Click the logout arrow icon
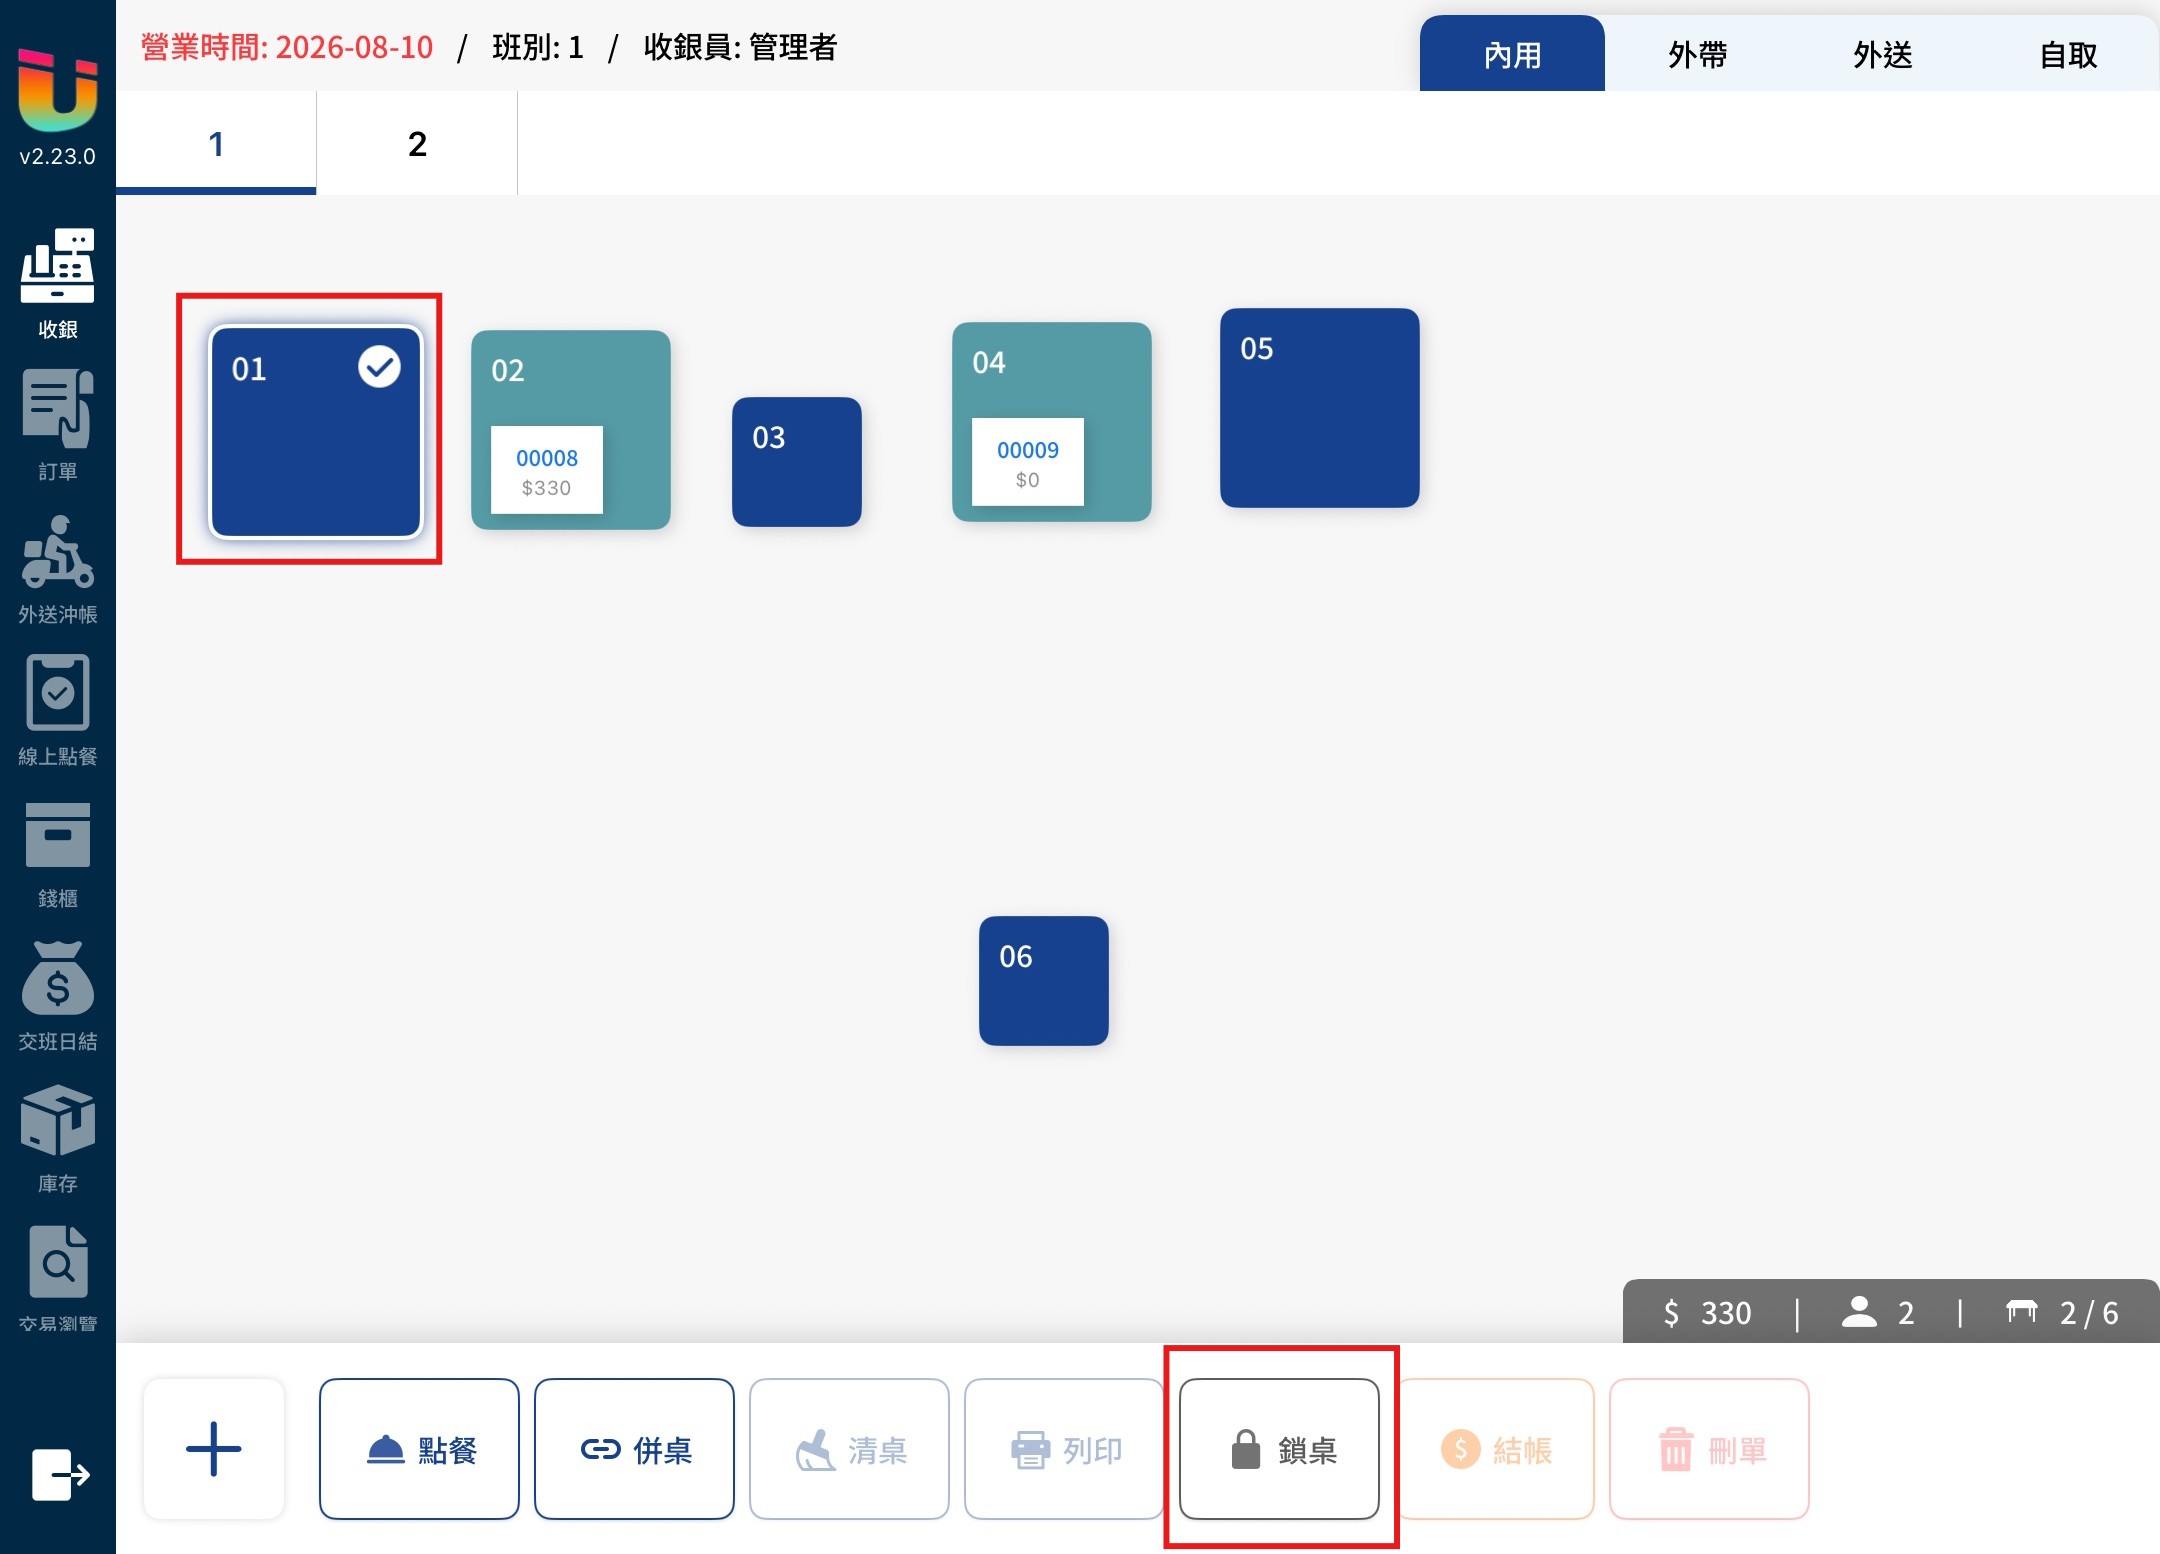2160x1554 pixels. 60,1474
